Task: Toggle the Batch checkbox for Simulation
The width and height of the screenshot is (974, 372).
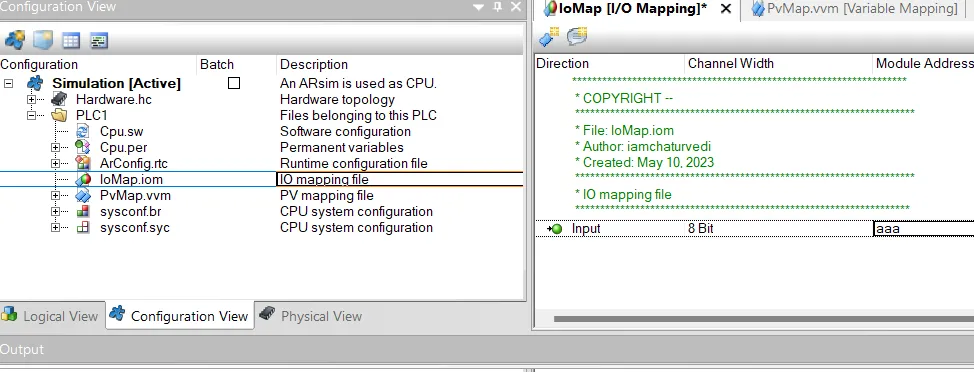Action: [x=234, y=83]
